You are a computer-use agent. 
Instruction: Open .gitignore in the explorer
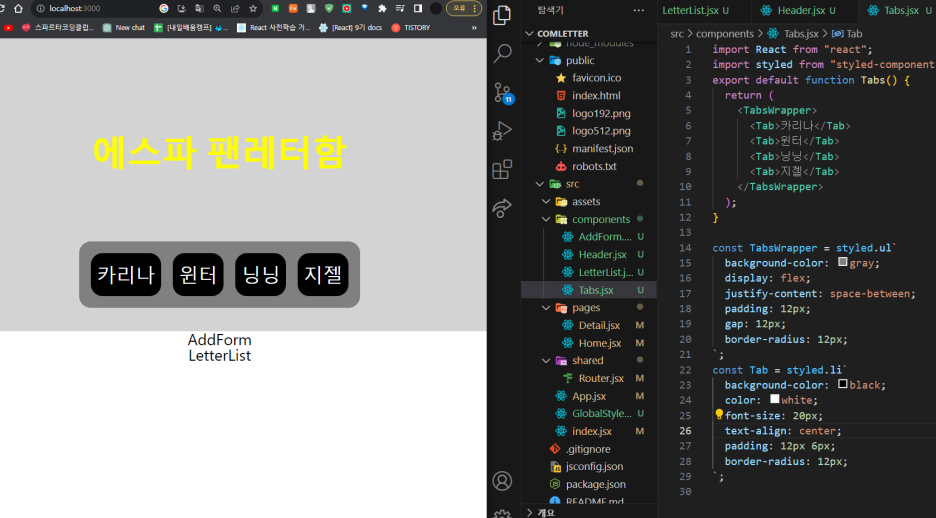point(589,449)
